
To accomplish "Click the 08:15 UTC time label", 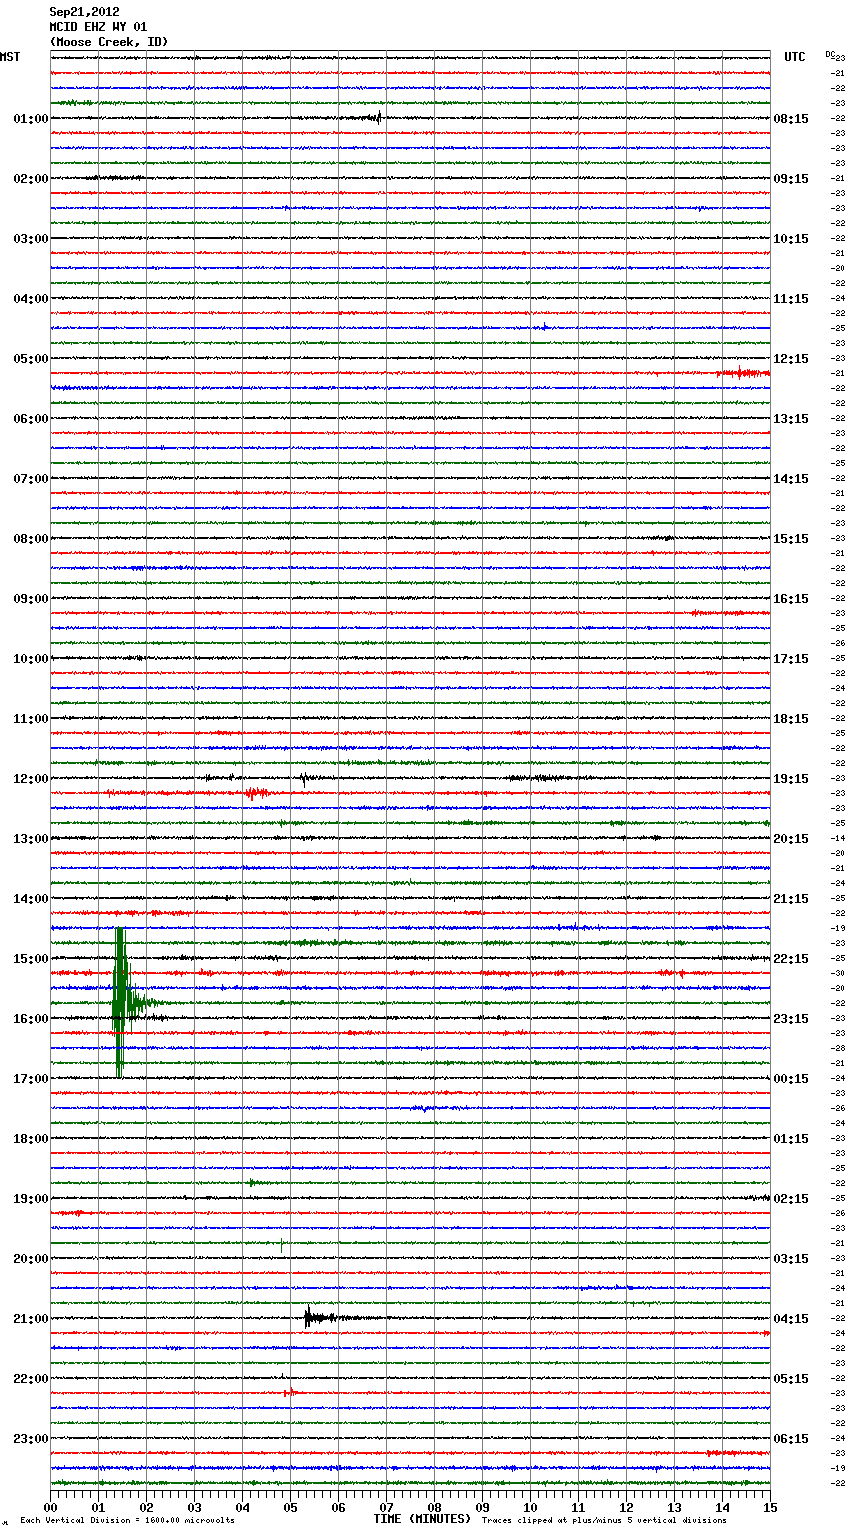I will [791, 119].
